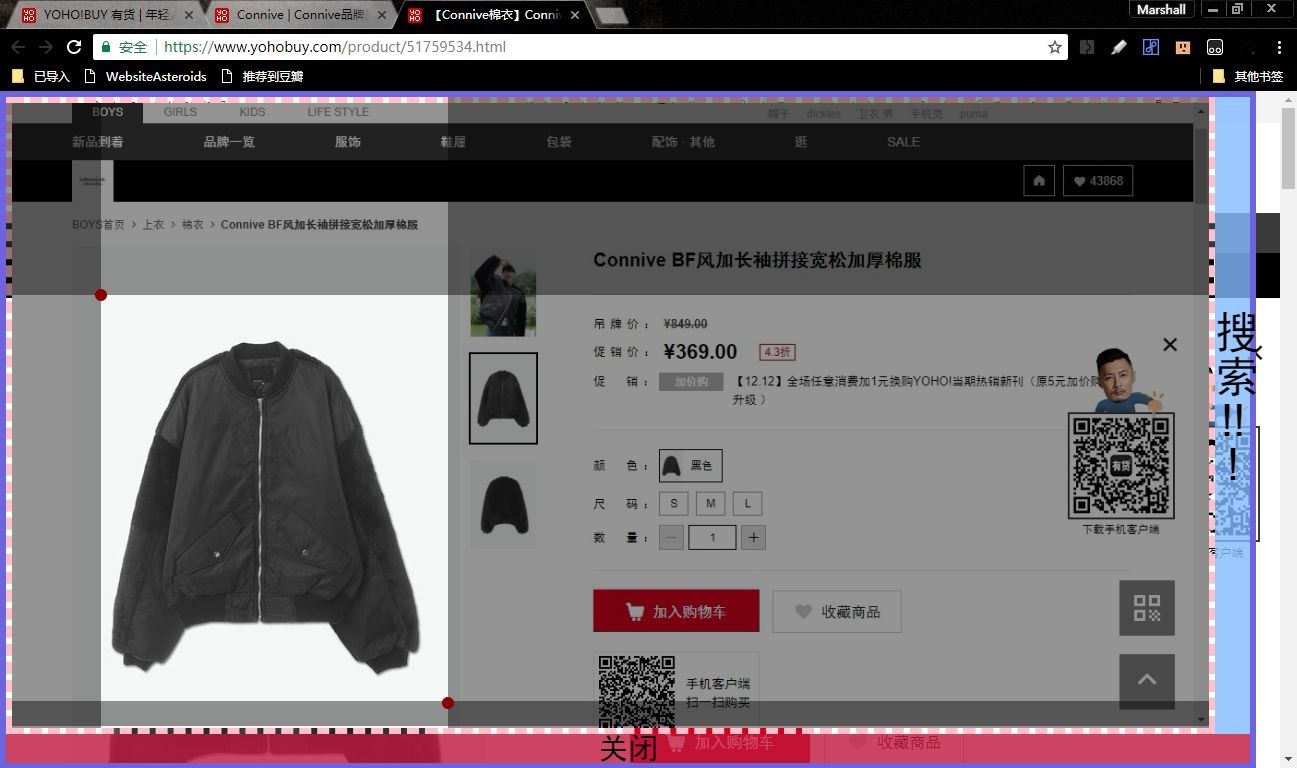This screenshot has width=1297, height=768.
Task: Select the GIRLS channel tab
Action: [x=180, y=112]
